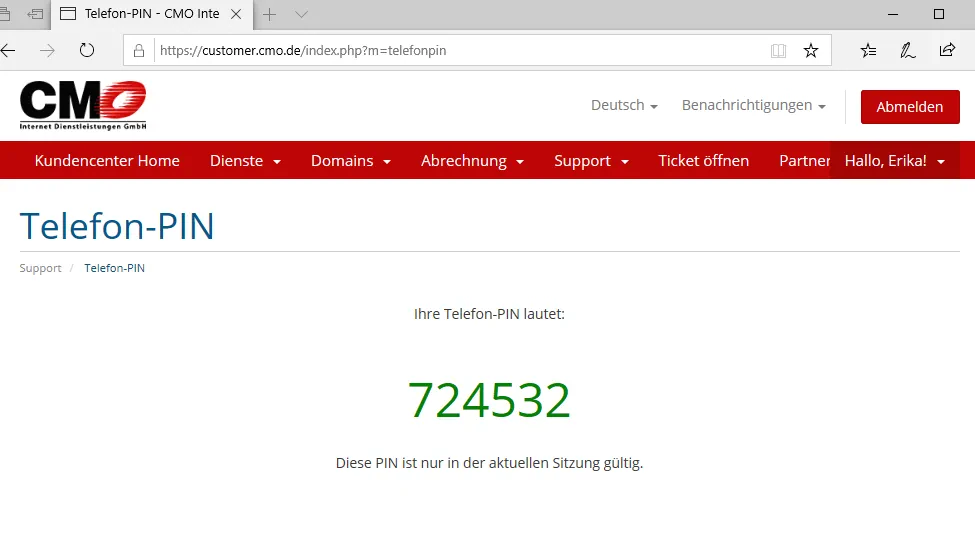Click the Telefon-PIN page heading

click(x=117, y=225)
